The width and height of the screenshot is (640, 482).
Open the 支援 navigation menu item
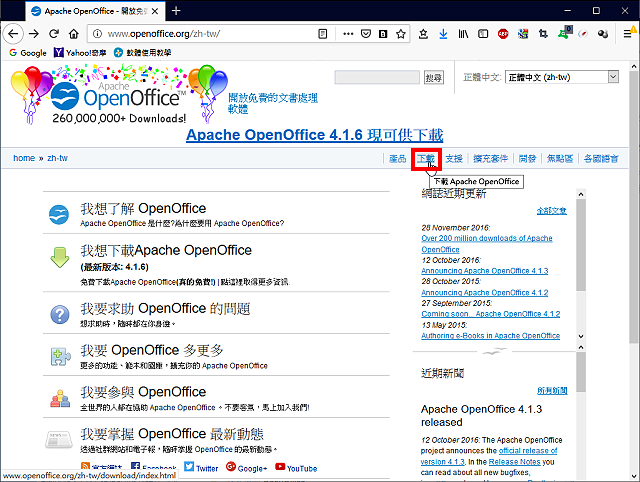[453, 158]
